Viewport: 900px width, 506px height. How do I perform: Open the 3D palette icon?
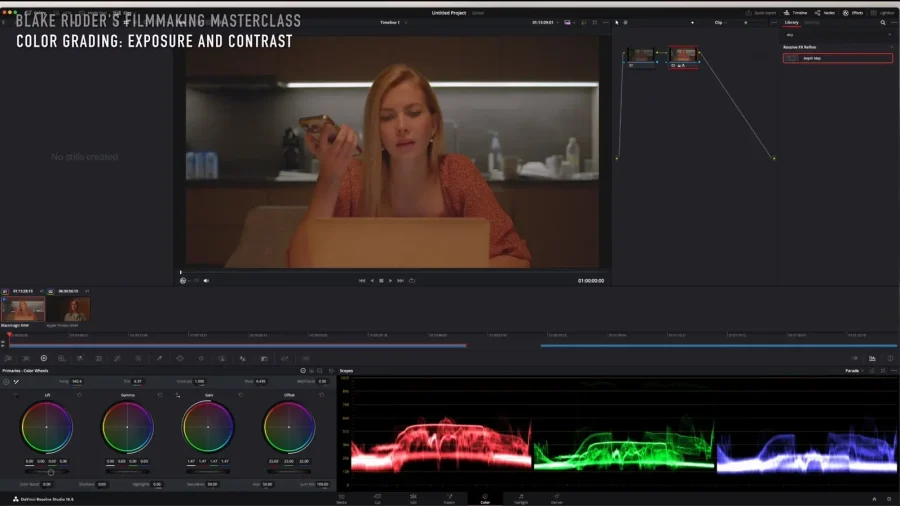click(x=305, y=359)
